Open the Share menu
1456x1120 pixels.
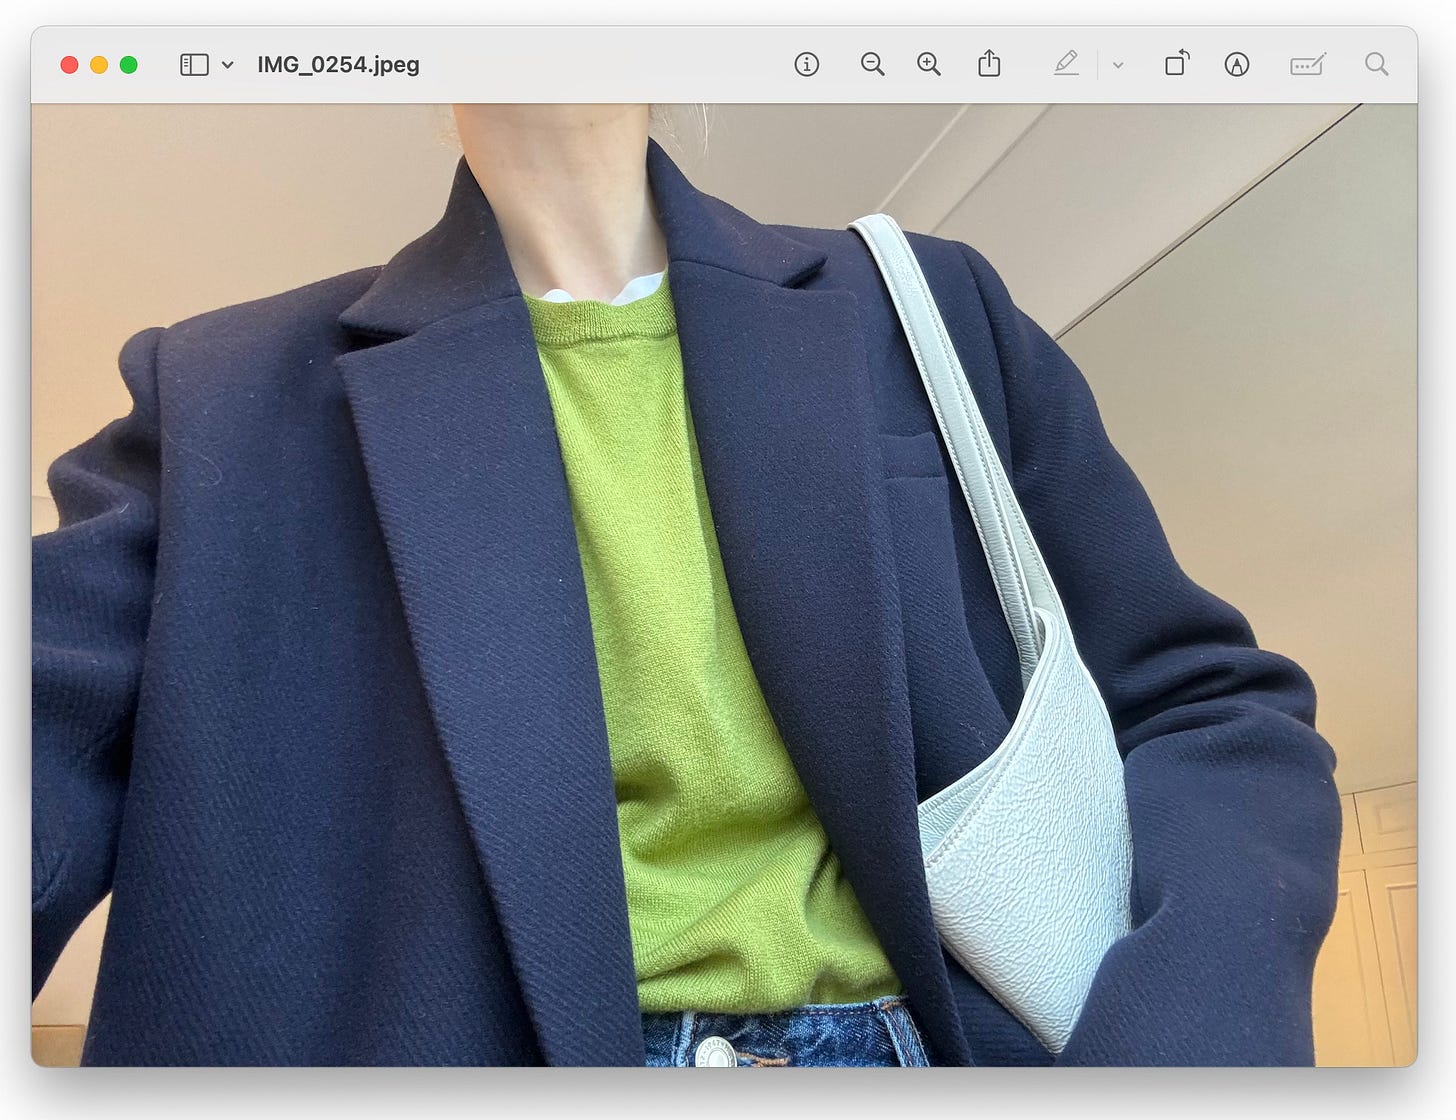[x=989, y=64]
